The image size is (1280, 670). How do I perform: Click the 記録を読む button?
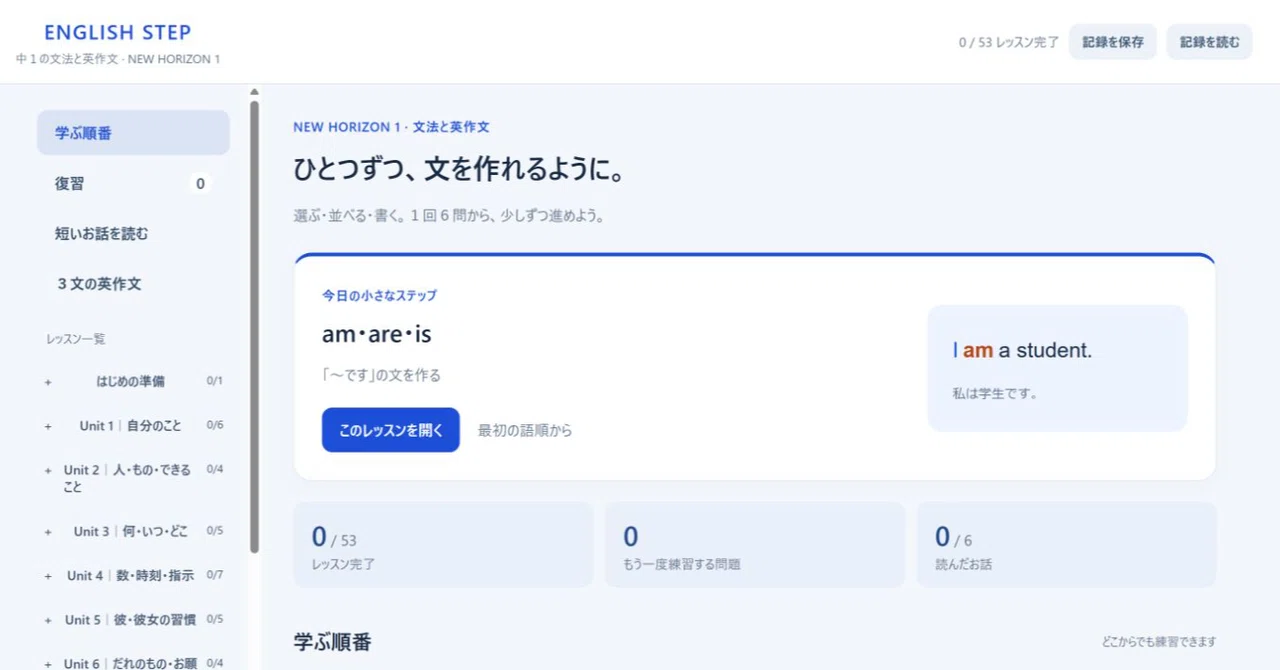tap(1209, 42)
